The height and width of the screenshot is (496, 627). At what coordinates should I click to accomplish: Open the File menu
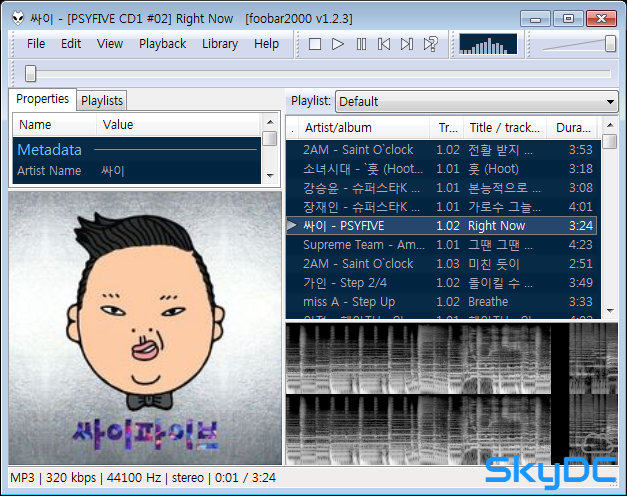pos(36,44)
